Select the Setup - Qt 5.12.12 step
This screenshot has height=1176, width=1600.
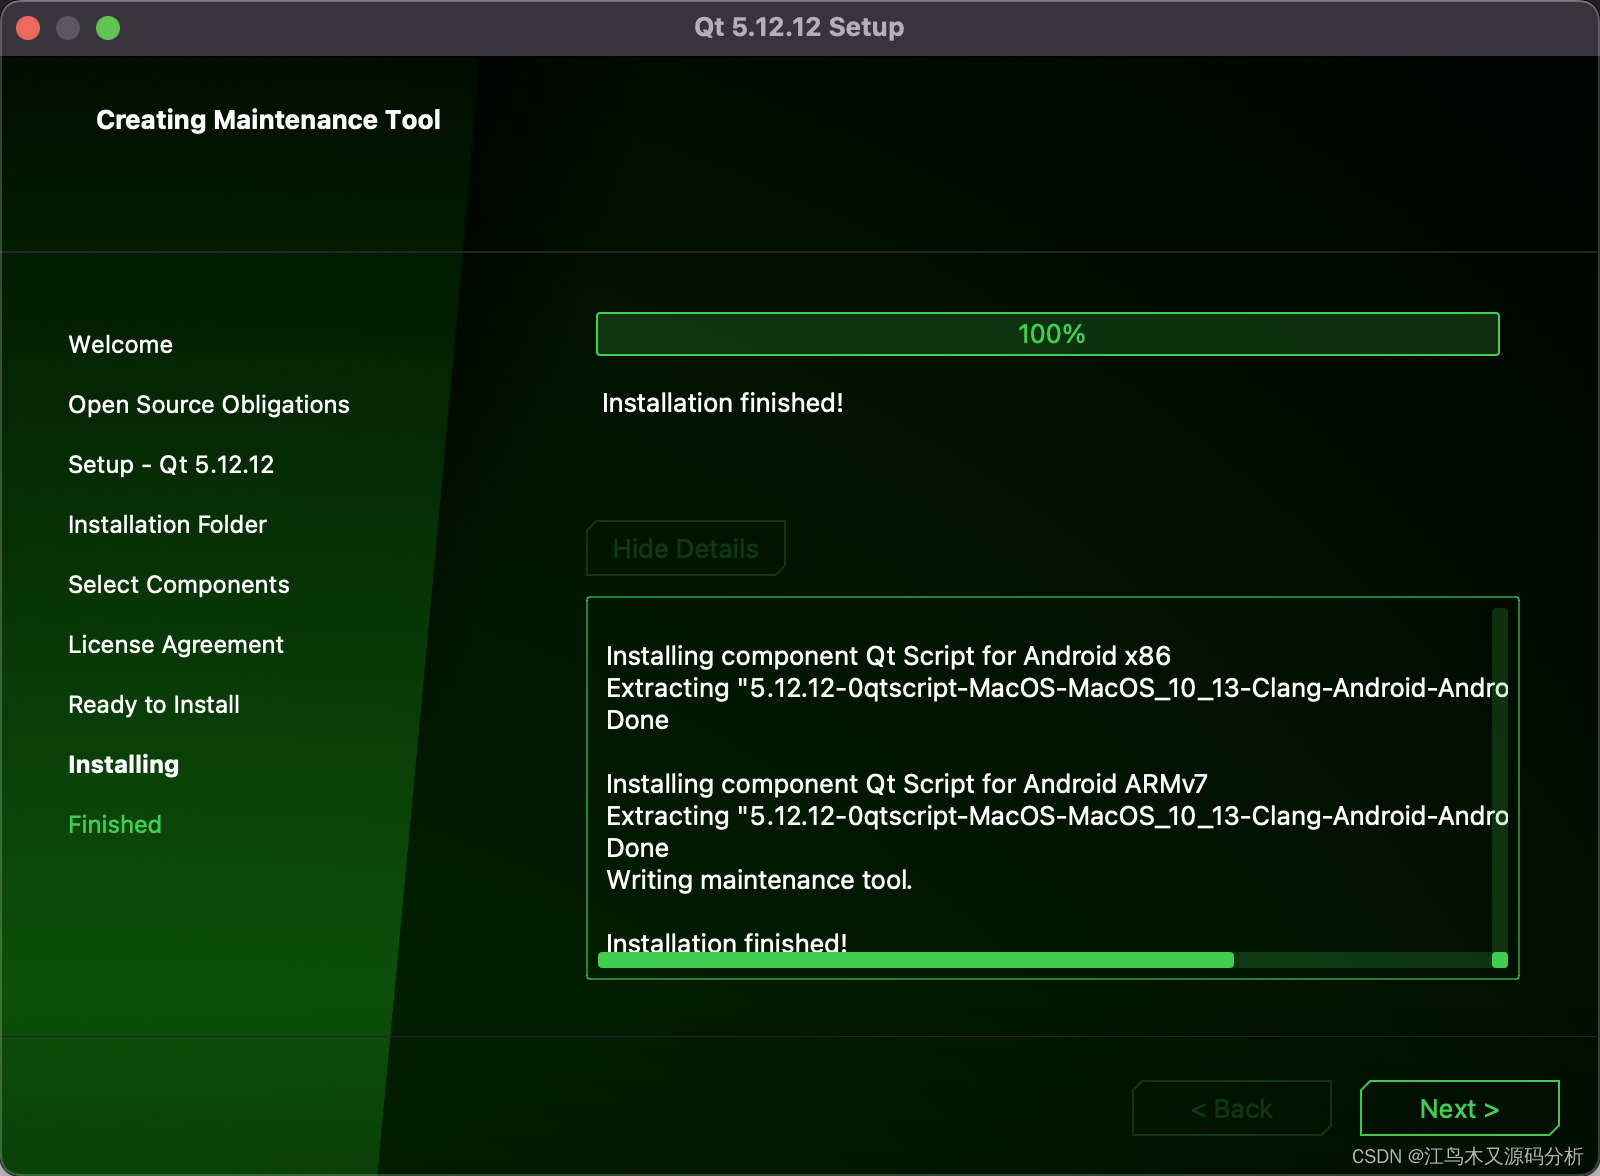(x=171, y=464)
